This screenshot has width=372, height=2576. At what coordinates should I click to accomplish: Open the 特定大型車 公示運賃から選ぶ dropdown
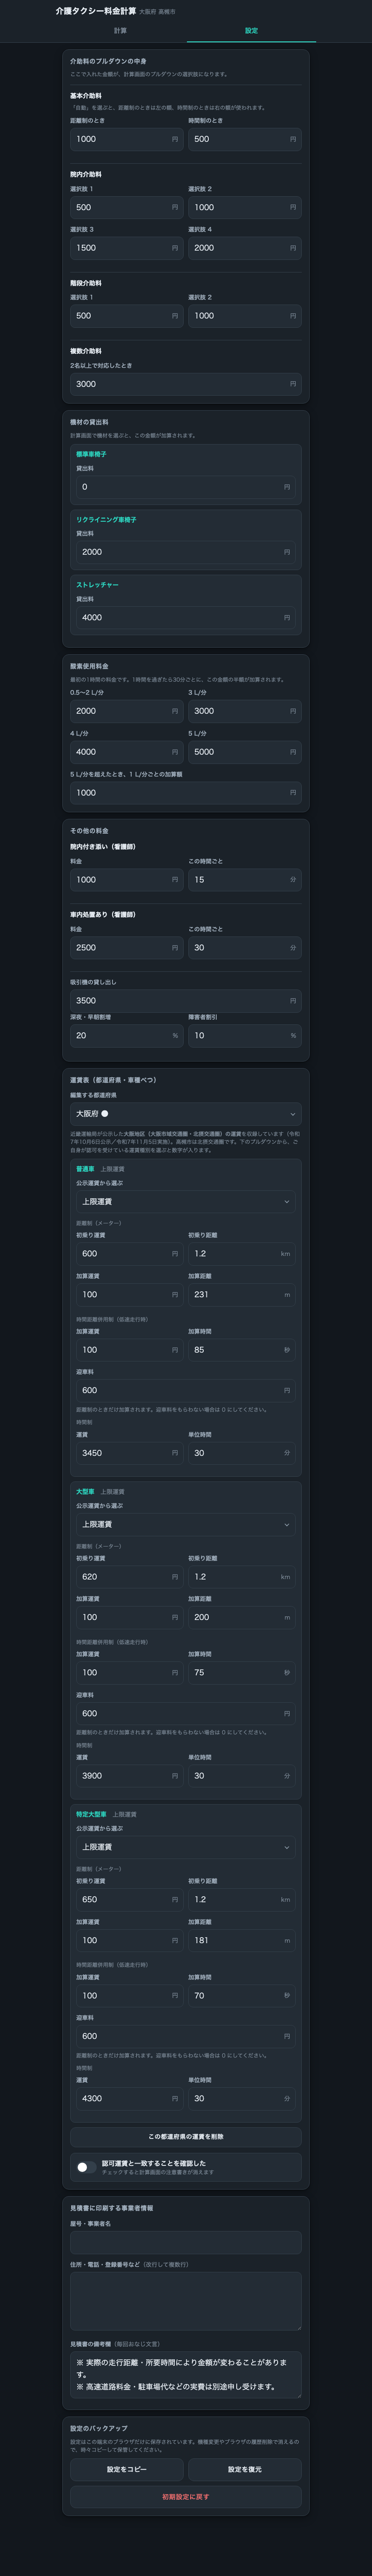(186, 1847)
